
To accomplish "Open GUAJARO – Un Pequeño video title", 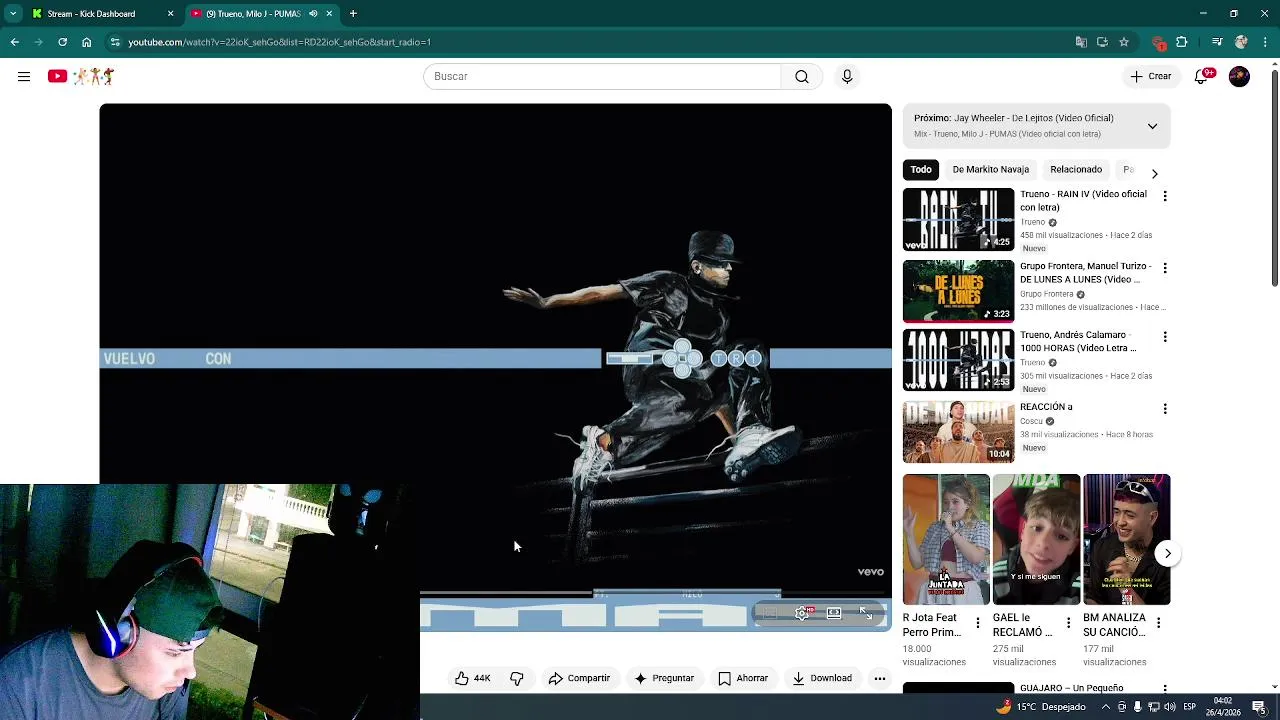I will (x=1071, y=688).
